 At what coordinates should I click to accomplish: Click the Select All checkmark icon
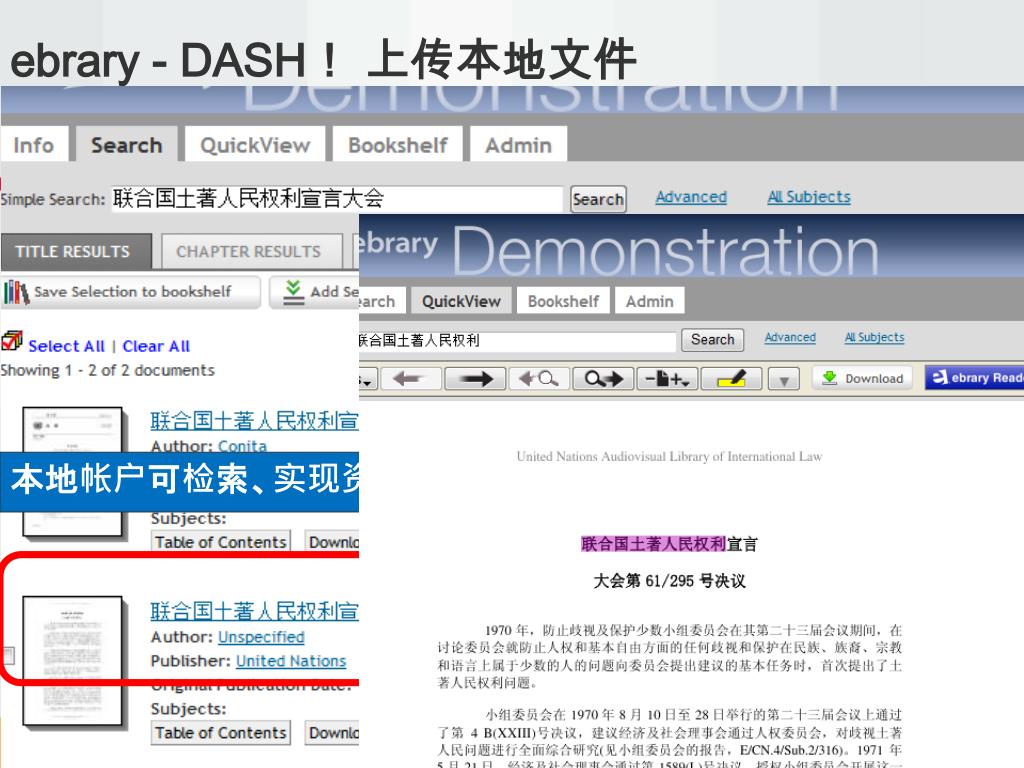tap(12, 341)
